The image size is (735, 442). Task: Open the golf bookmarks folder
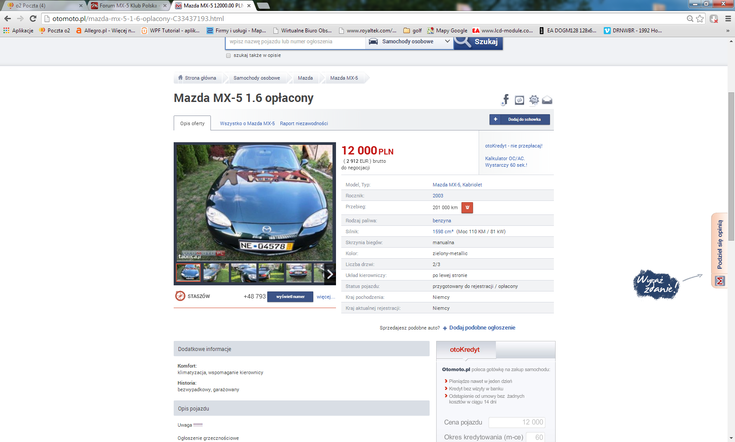[x=412, y=30]
